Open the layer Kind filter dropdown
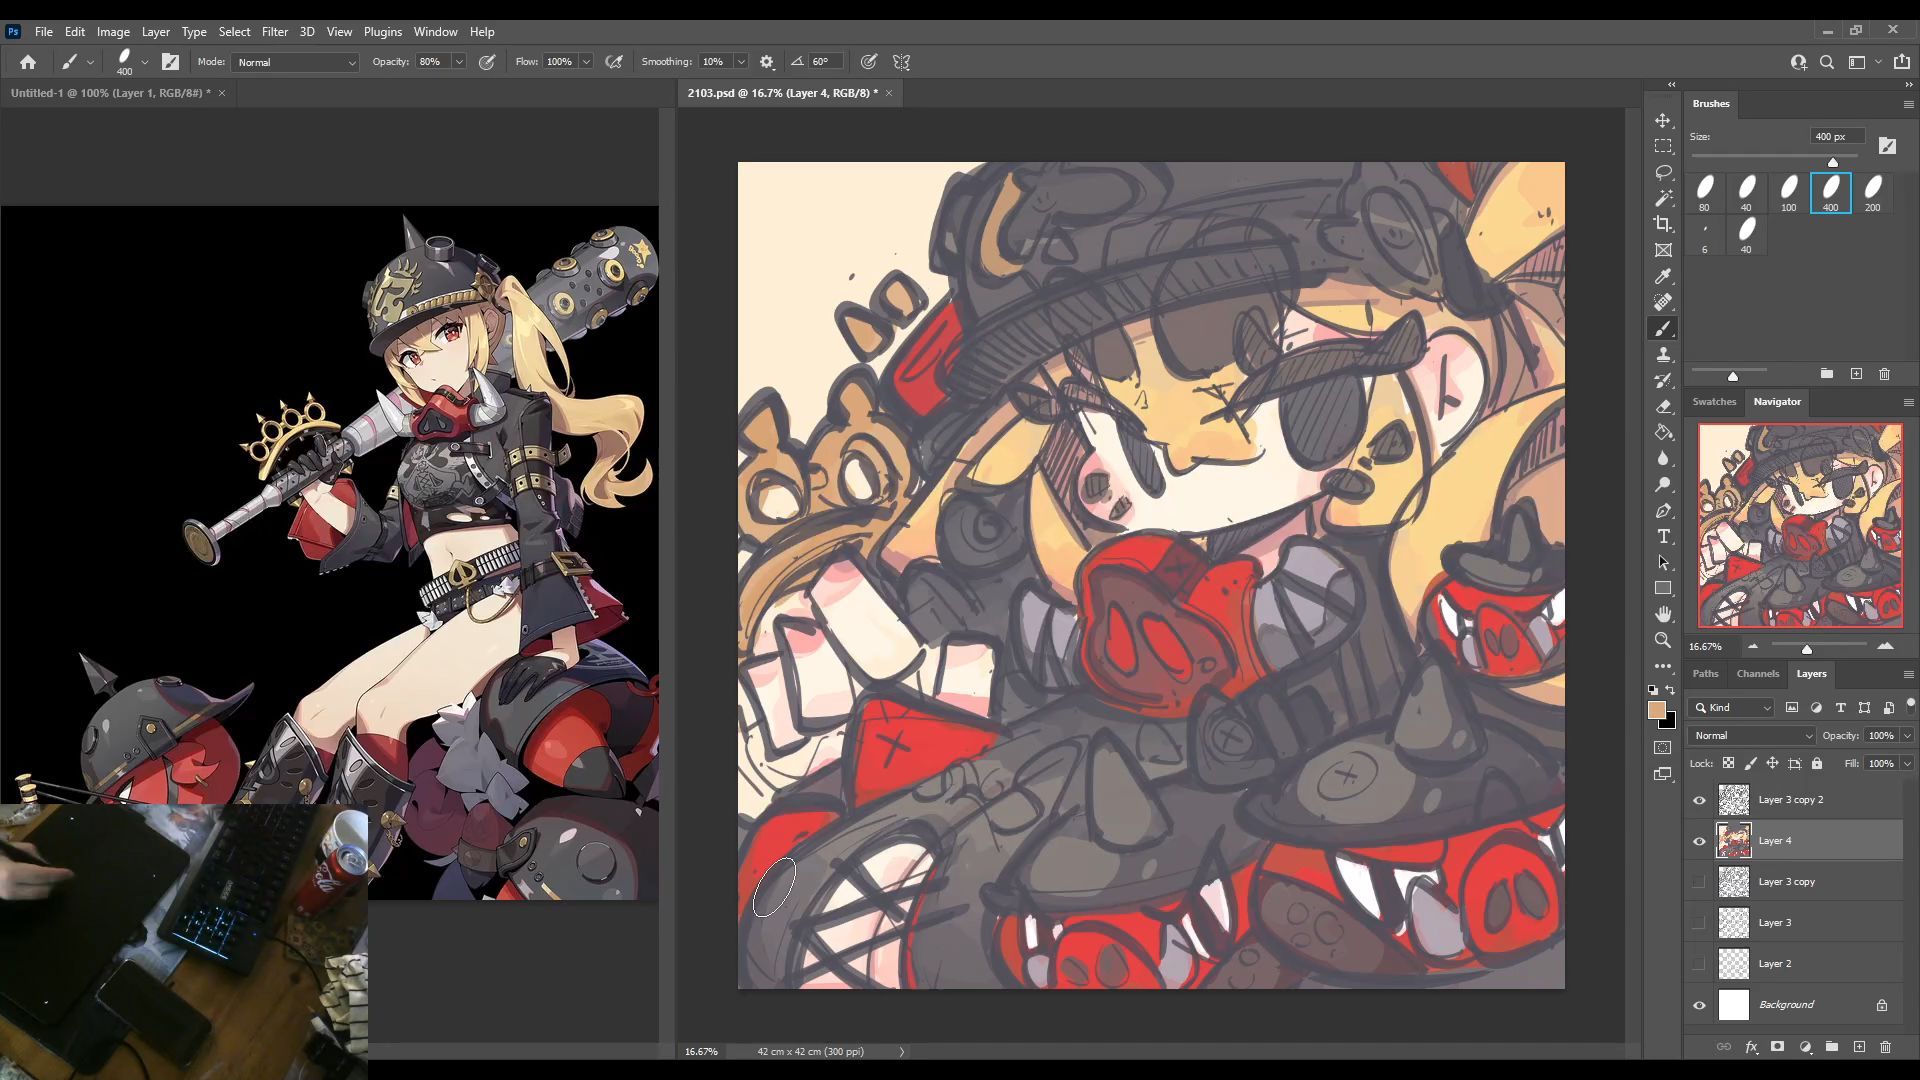This screenshot has height=1080, width=1920. click(1732, 707)
